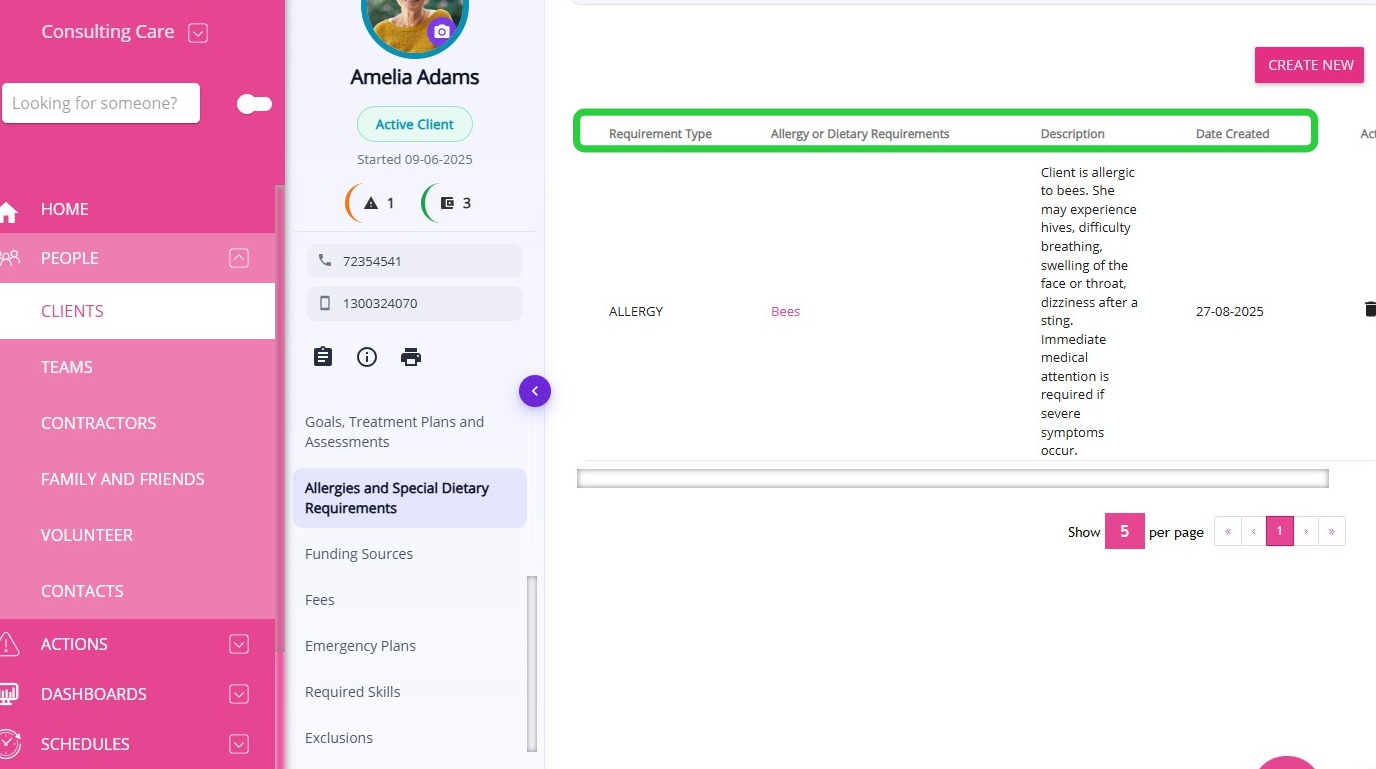Screen dimensions: 1376x769
Task: Go to the next page of results
Action: [1306, 531]
